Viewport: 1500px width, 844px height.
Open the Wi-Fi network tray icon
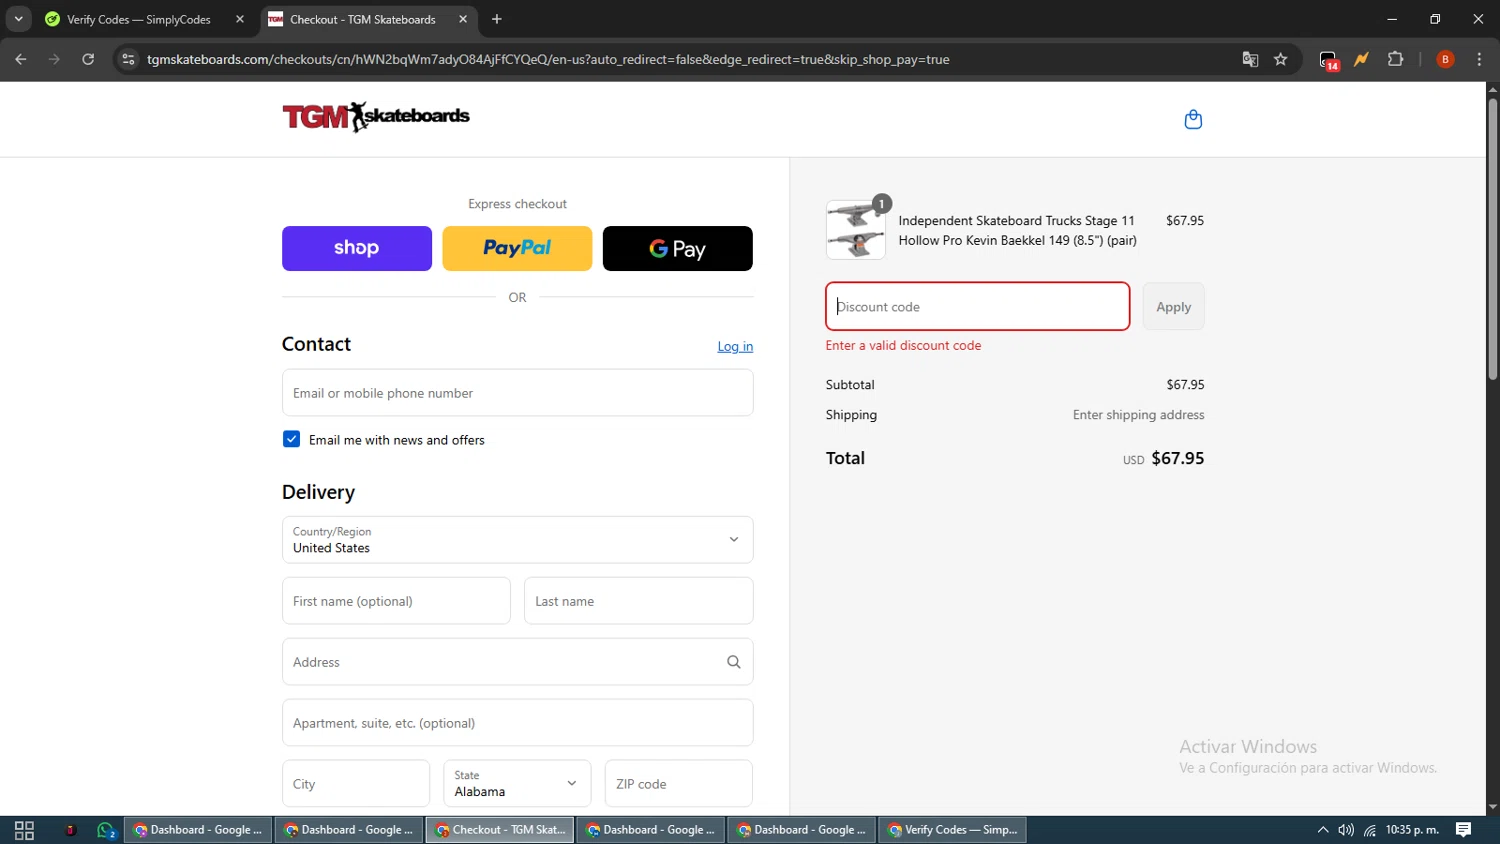point(1370,830)
